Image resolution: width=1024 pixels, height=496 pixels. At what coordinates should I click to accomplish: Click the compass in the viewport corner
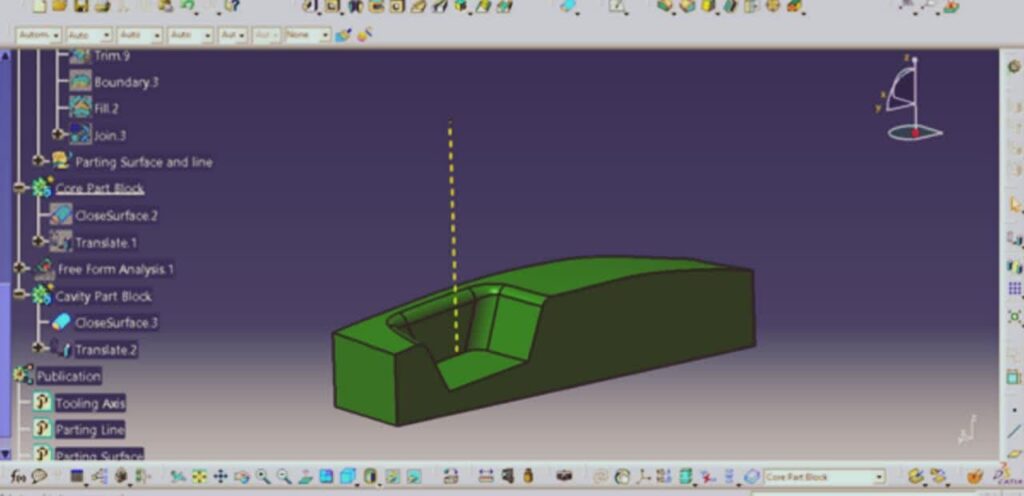908,101
